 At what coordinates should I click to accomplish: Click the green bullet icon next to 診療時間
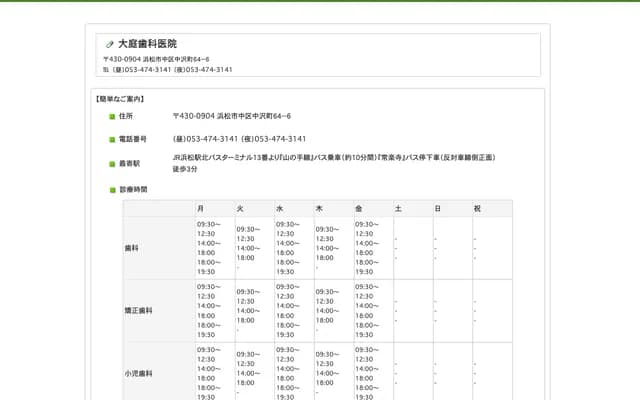tap(112, 189)
